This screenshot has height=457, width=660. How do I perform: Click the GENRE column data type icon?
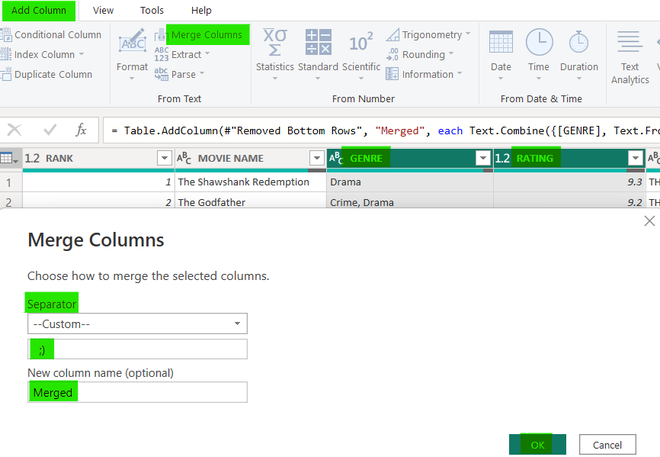[x=336, y=159]
